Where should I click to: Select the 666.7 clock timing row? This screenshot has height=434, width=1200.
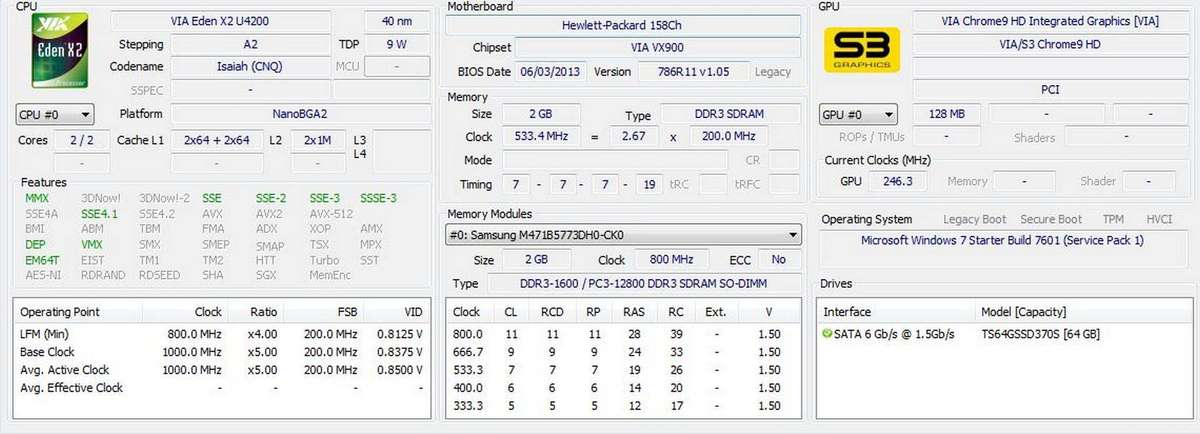coord(624,352)
